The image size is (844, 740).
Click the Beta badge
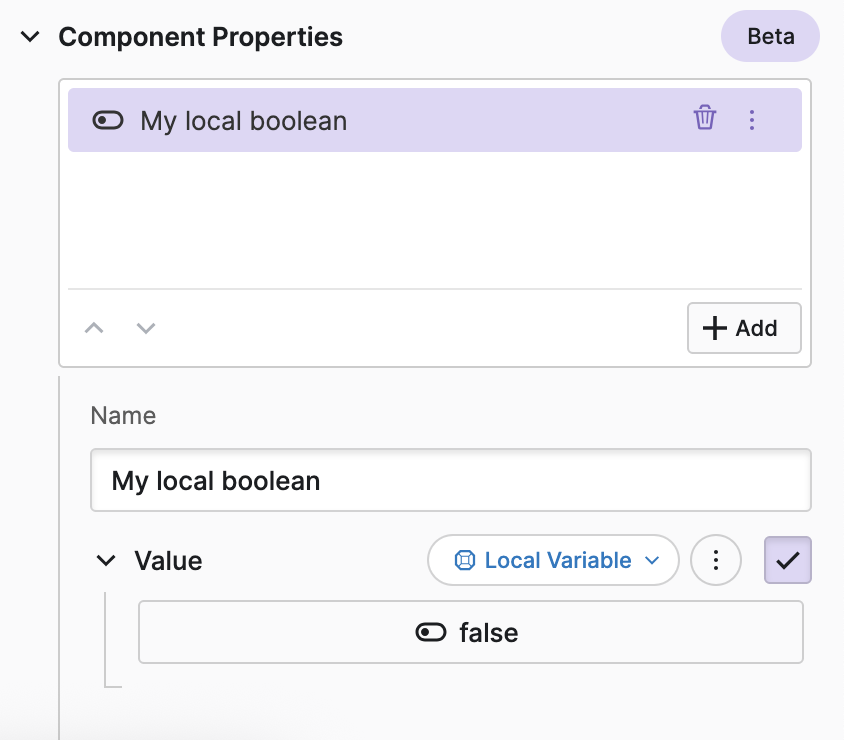tap(770, 38)
